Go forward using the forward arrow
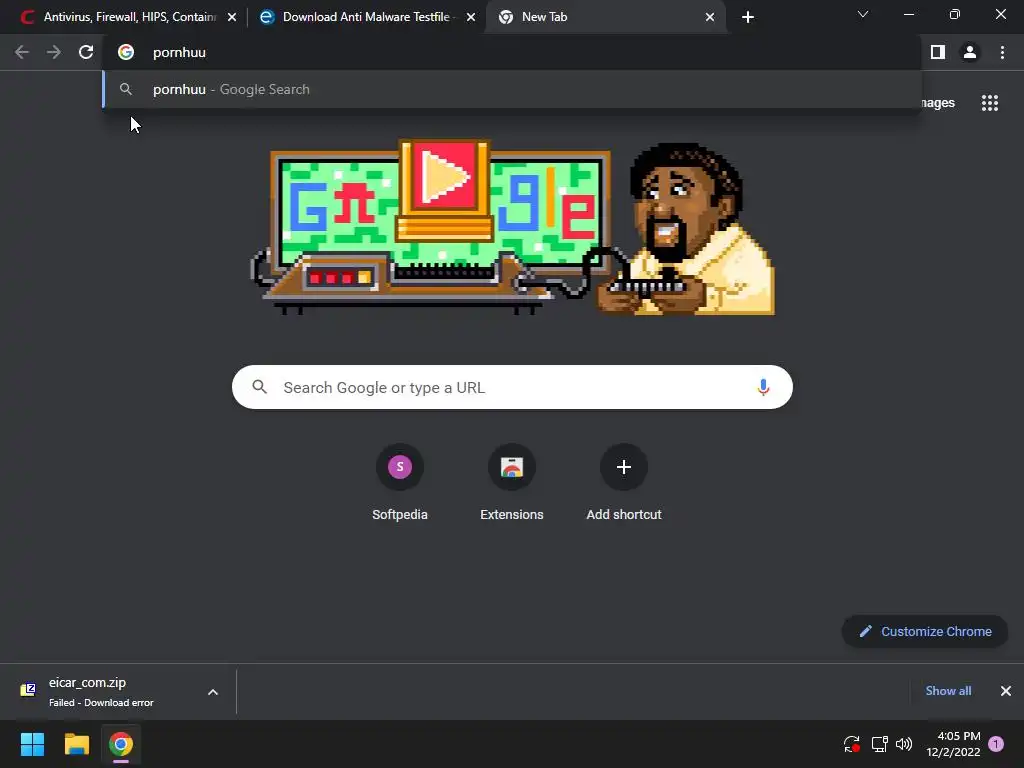The width and height of the screenshot is (1024, 768). pyautogui.click(x=54, y=52)
